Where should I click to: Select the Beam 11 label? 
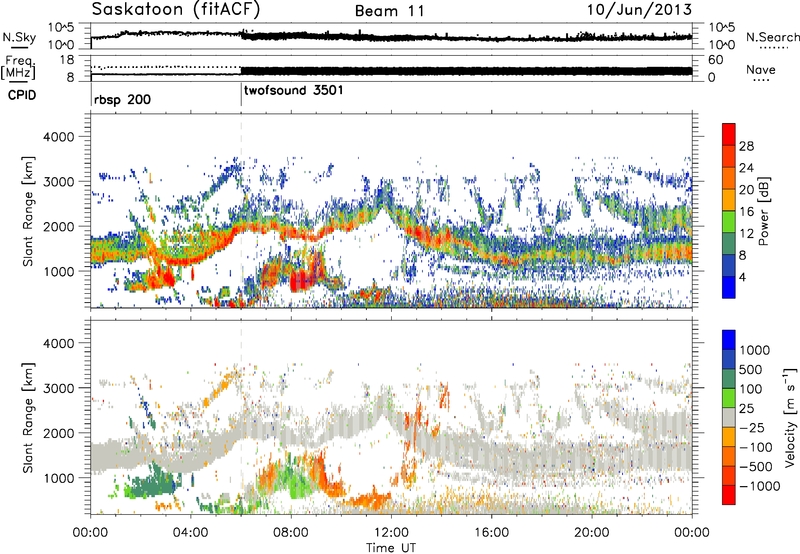(x=390, y=11)
